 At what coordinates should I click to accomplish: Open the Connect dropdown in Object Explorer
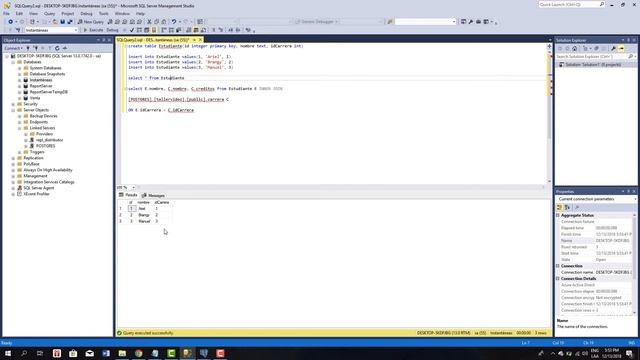click(x=13, y=48)
